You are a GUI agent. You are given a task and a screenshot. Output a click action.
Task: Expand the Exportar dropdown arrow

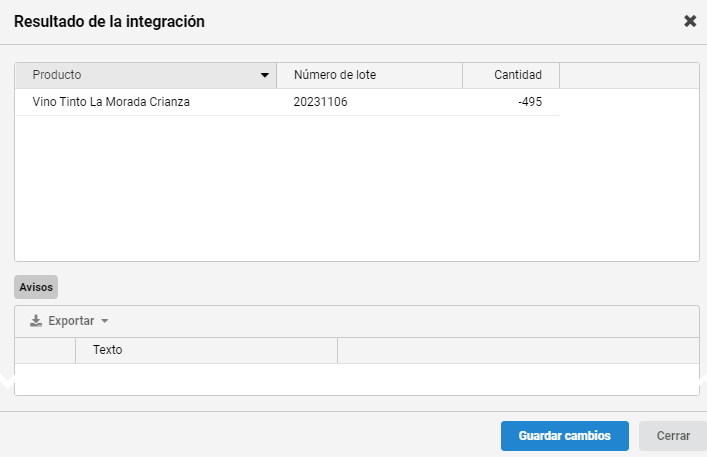pyautogui.click(x=105, y=321)
